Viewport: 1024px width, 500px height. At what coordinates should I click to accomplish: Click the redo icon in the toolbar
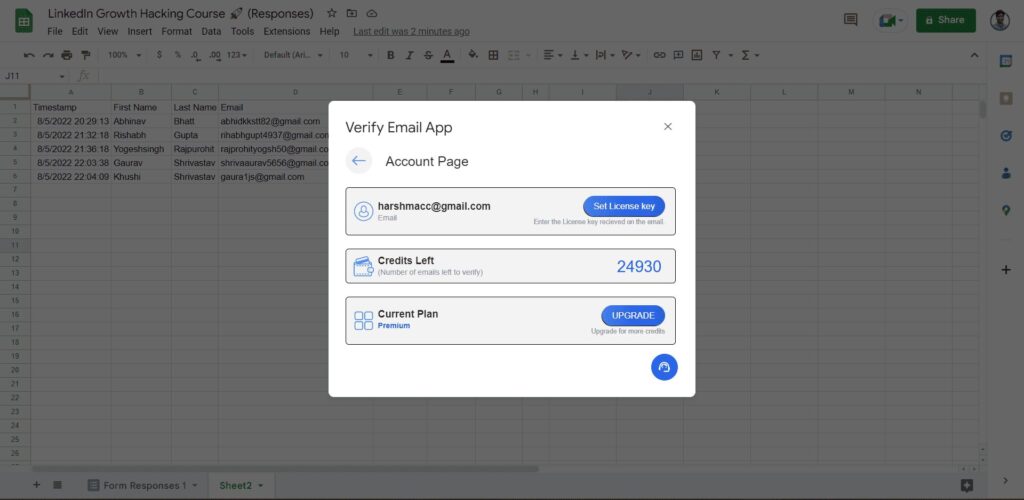pyautogui.click(x=48, y=55)
